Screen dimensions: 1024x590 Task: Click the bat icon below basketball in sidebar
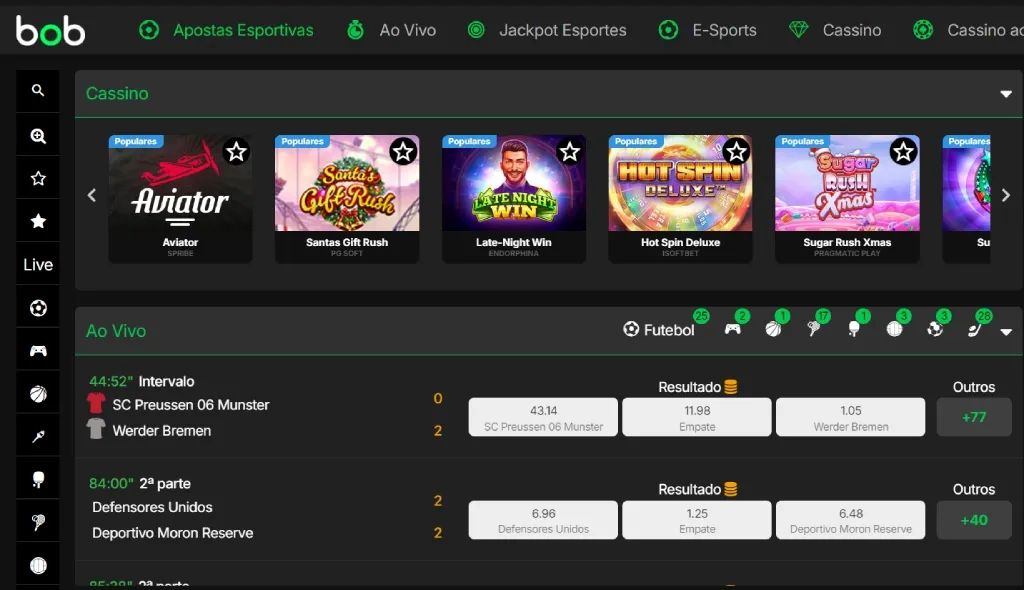[x=38, y=436]
